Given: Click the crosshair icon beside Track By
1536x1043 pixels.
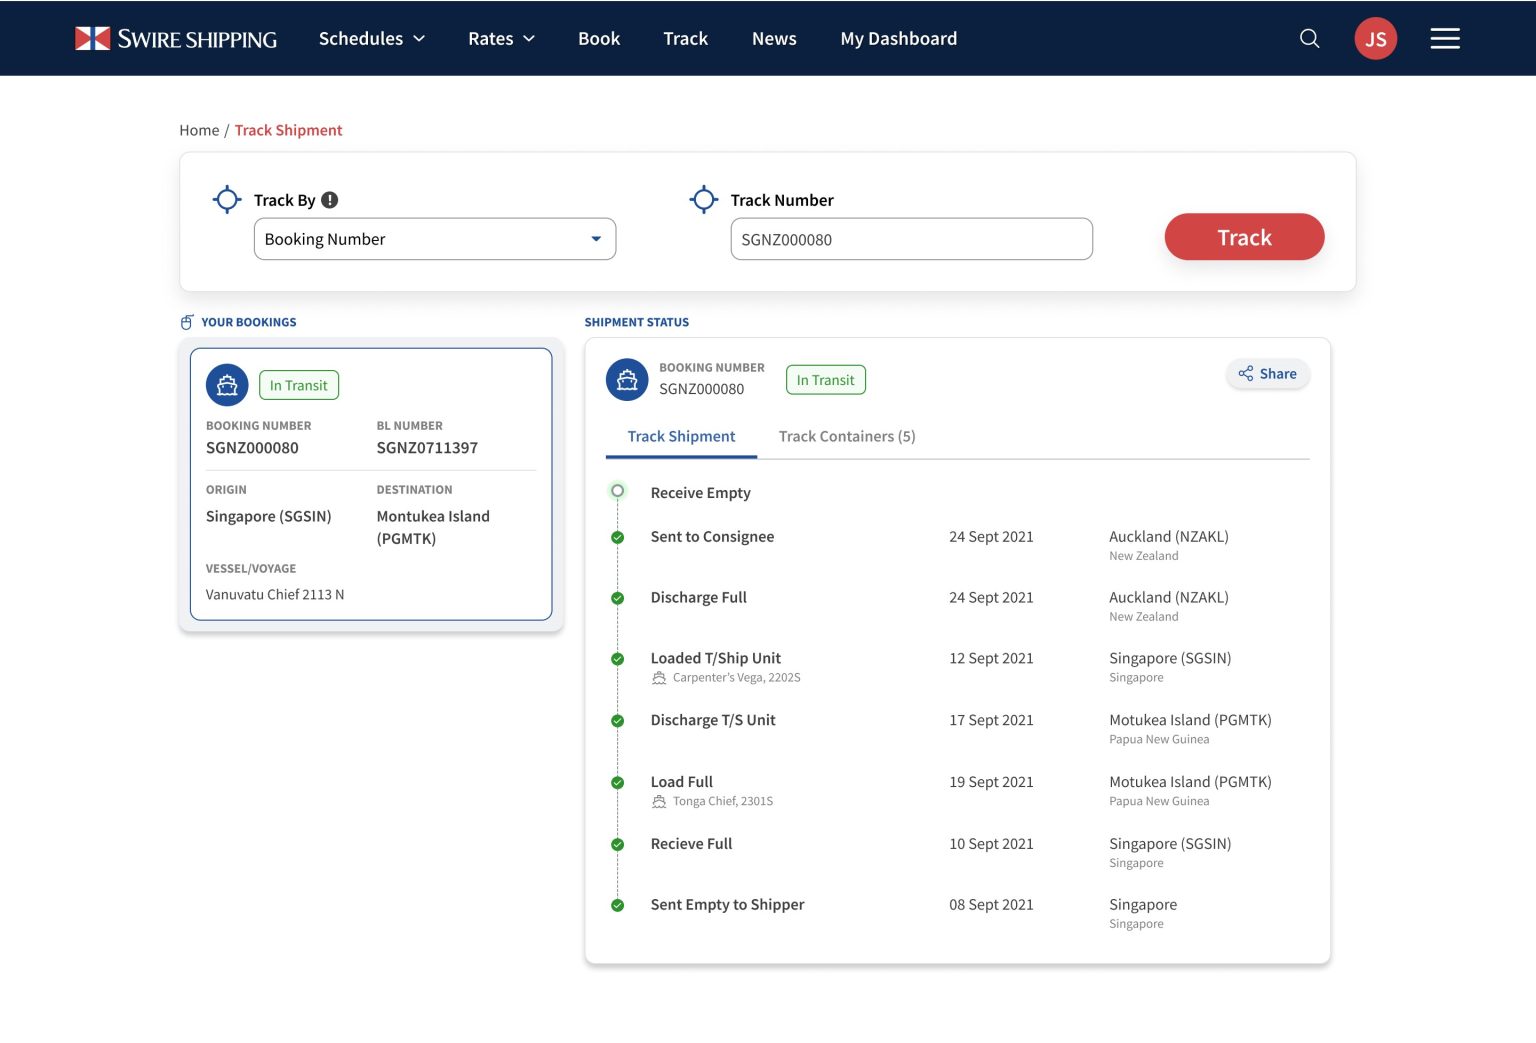Looking at the screenshot, I should point(227,200).
